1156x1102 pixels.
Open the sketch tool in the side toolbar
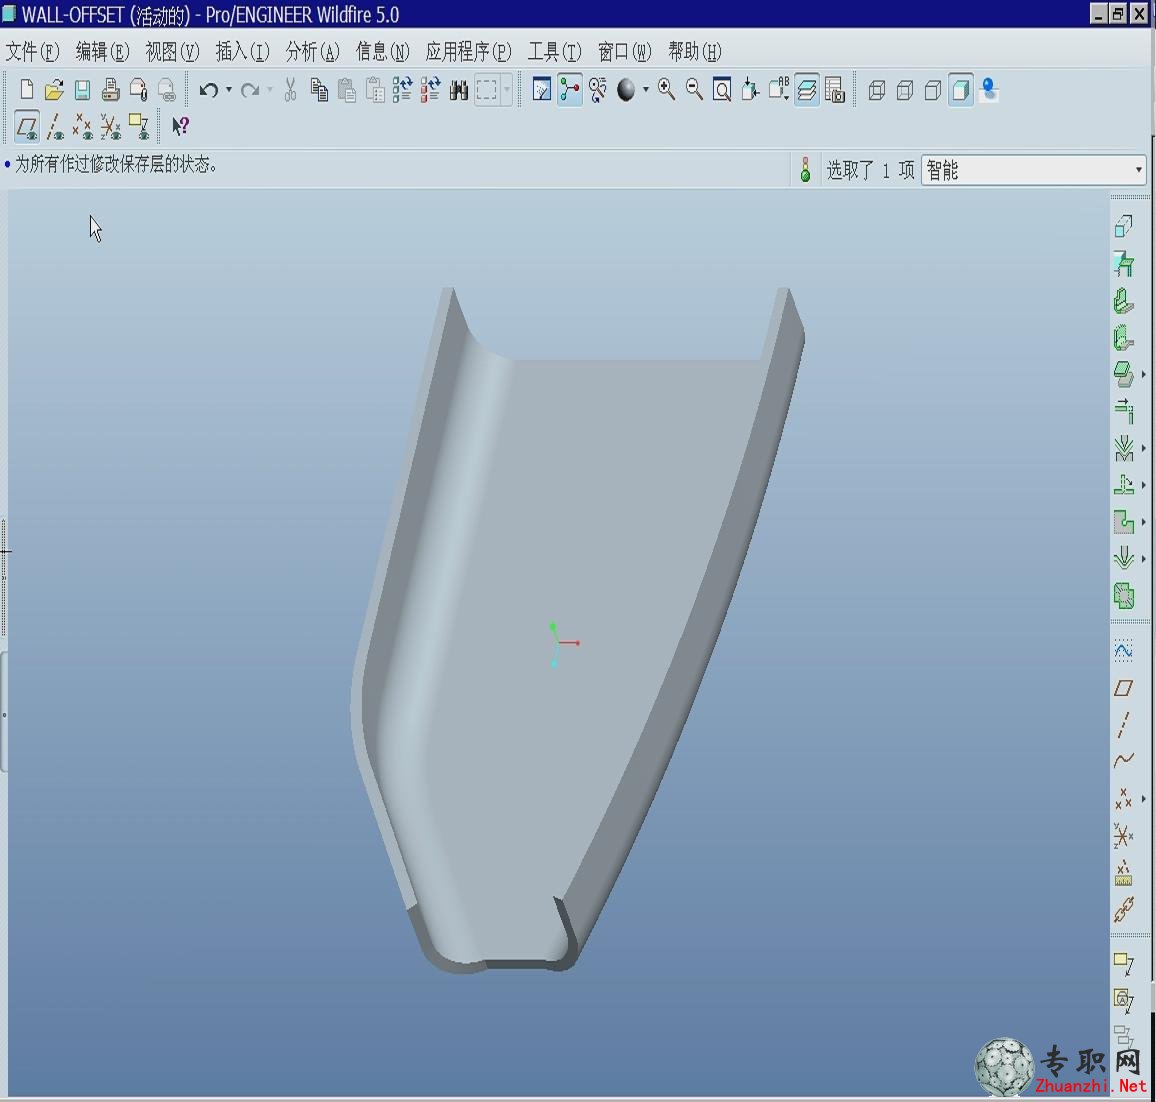(1123, 650)
